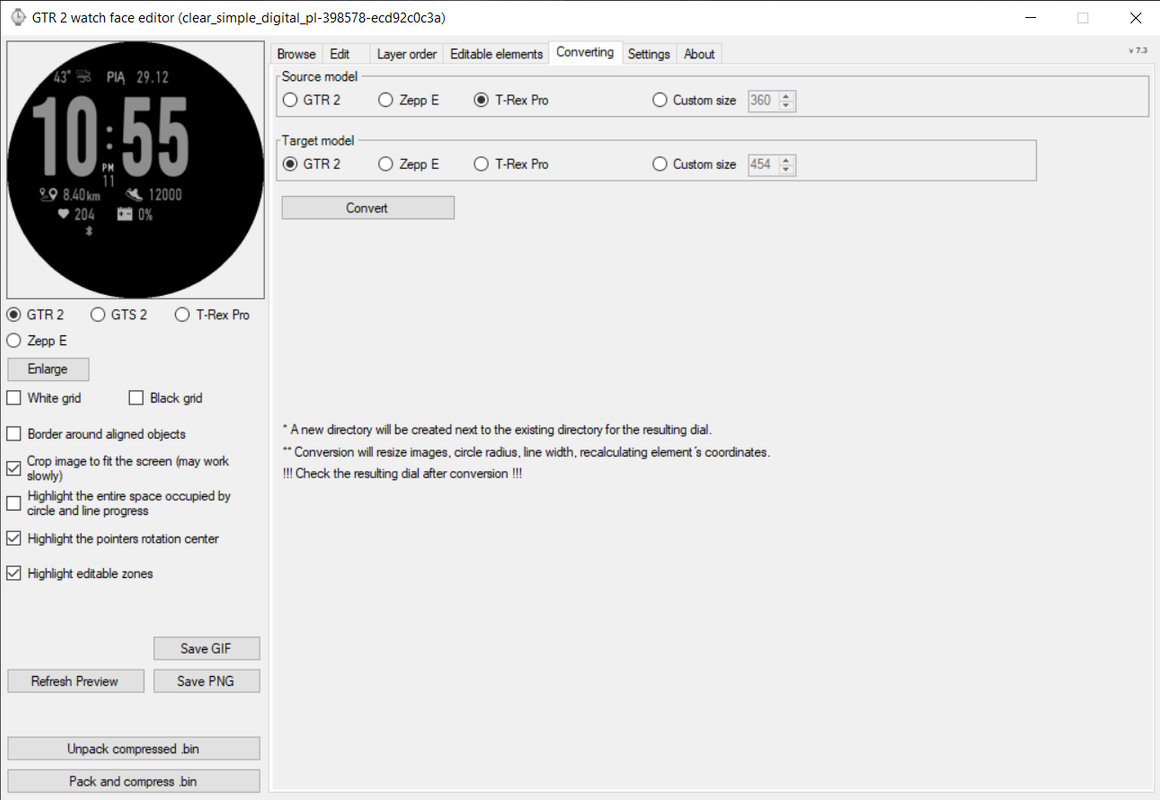Screen dimensions: 1160x800
Task: Click the Refresh Preview button
Action: [75, 681]
